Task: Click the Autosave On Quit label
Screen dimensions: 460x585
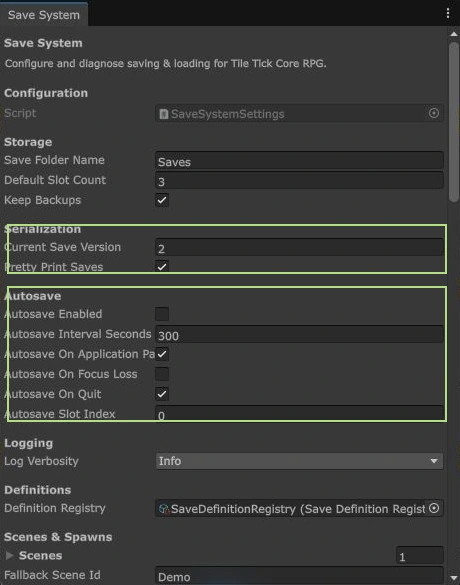Action: point(53,394)
